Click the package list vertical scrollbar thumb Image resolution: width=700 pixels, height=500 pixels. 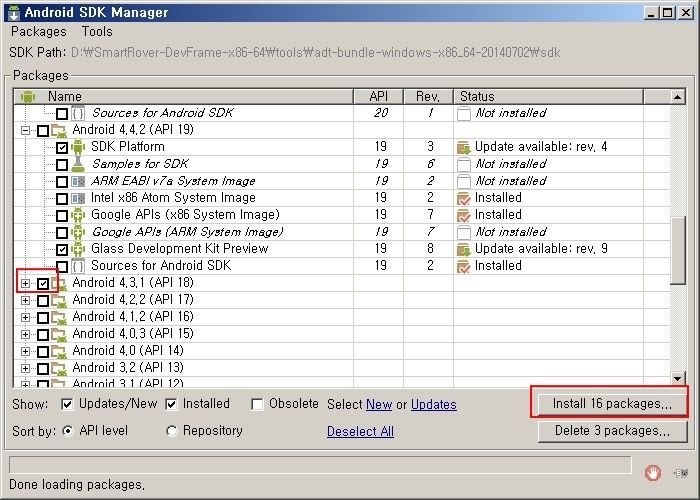pos(678,250)
